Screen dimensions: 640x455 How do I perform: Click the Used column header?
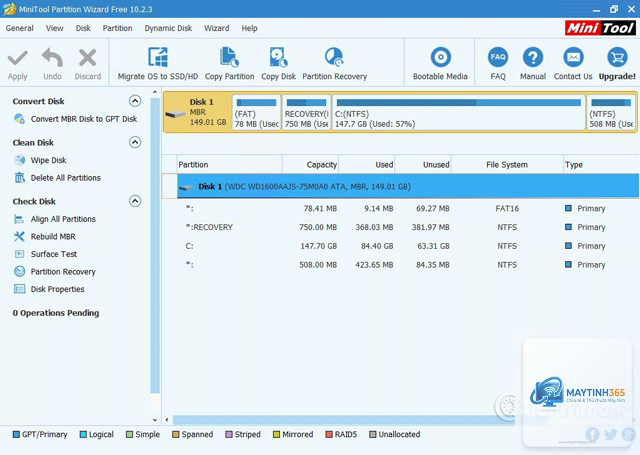click(367, 164)
